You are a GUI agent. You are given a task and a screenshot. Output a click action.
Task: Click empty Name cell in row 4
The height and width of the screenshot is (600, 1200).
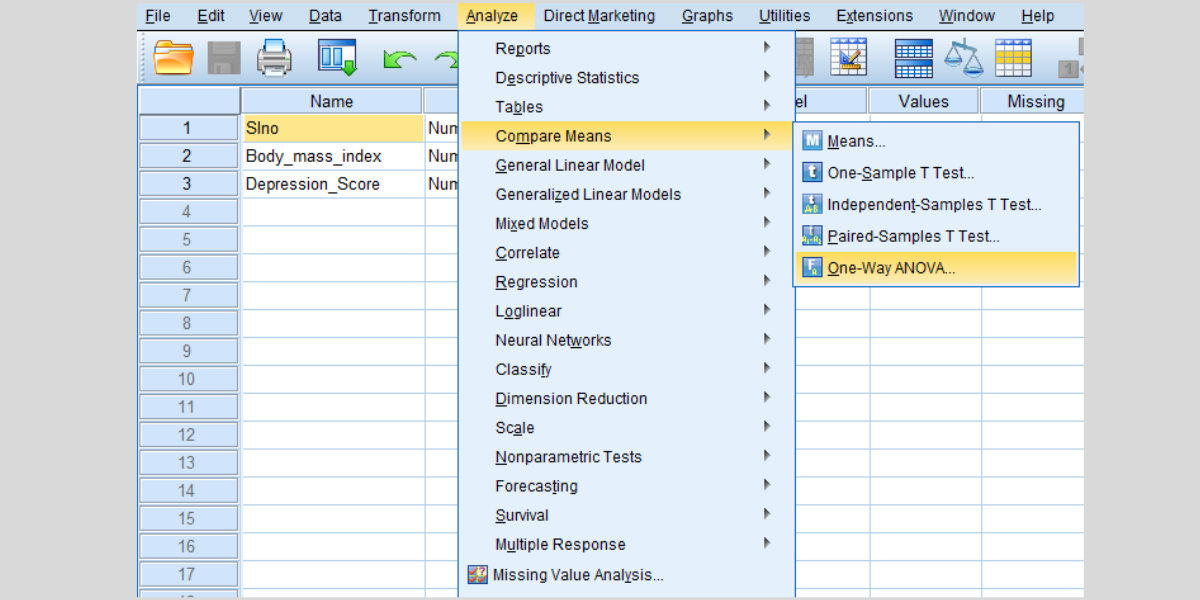coord(332,212)
